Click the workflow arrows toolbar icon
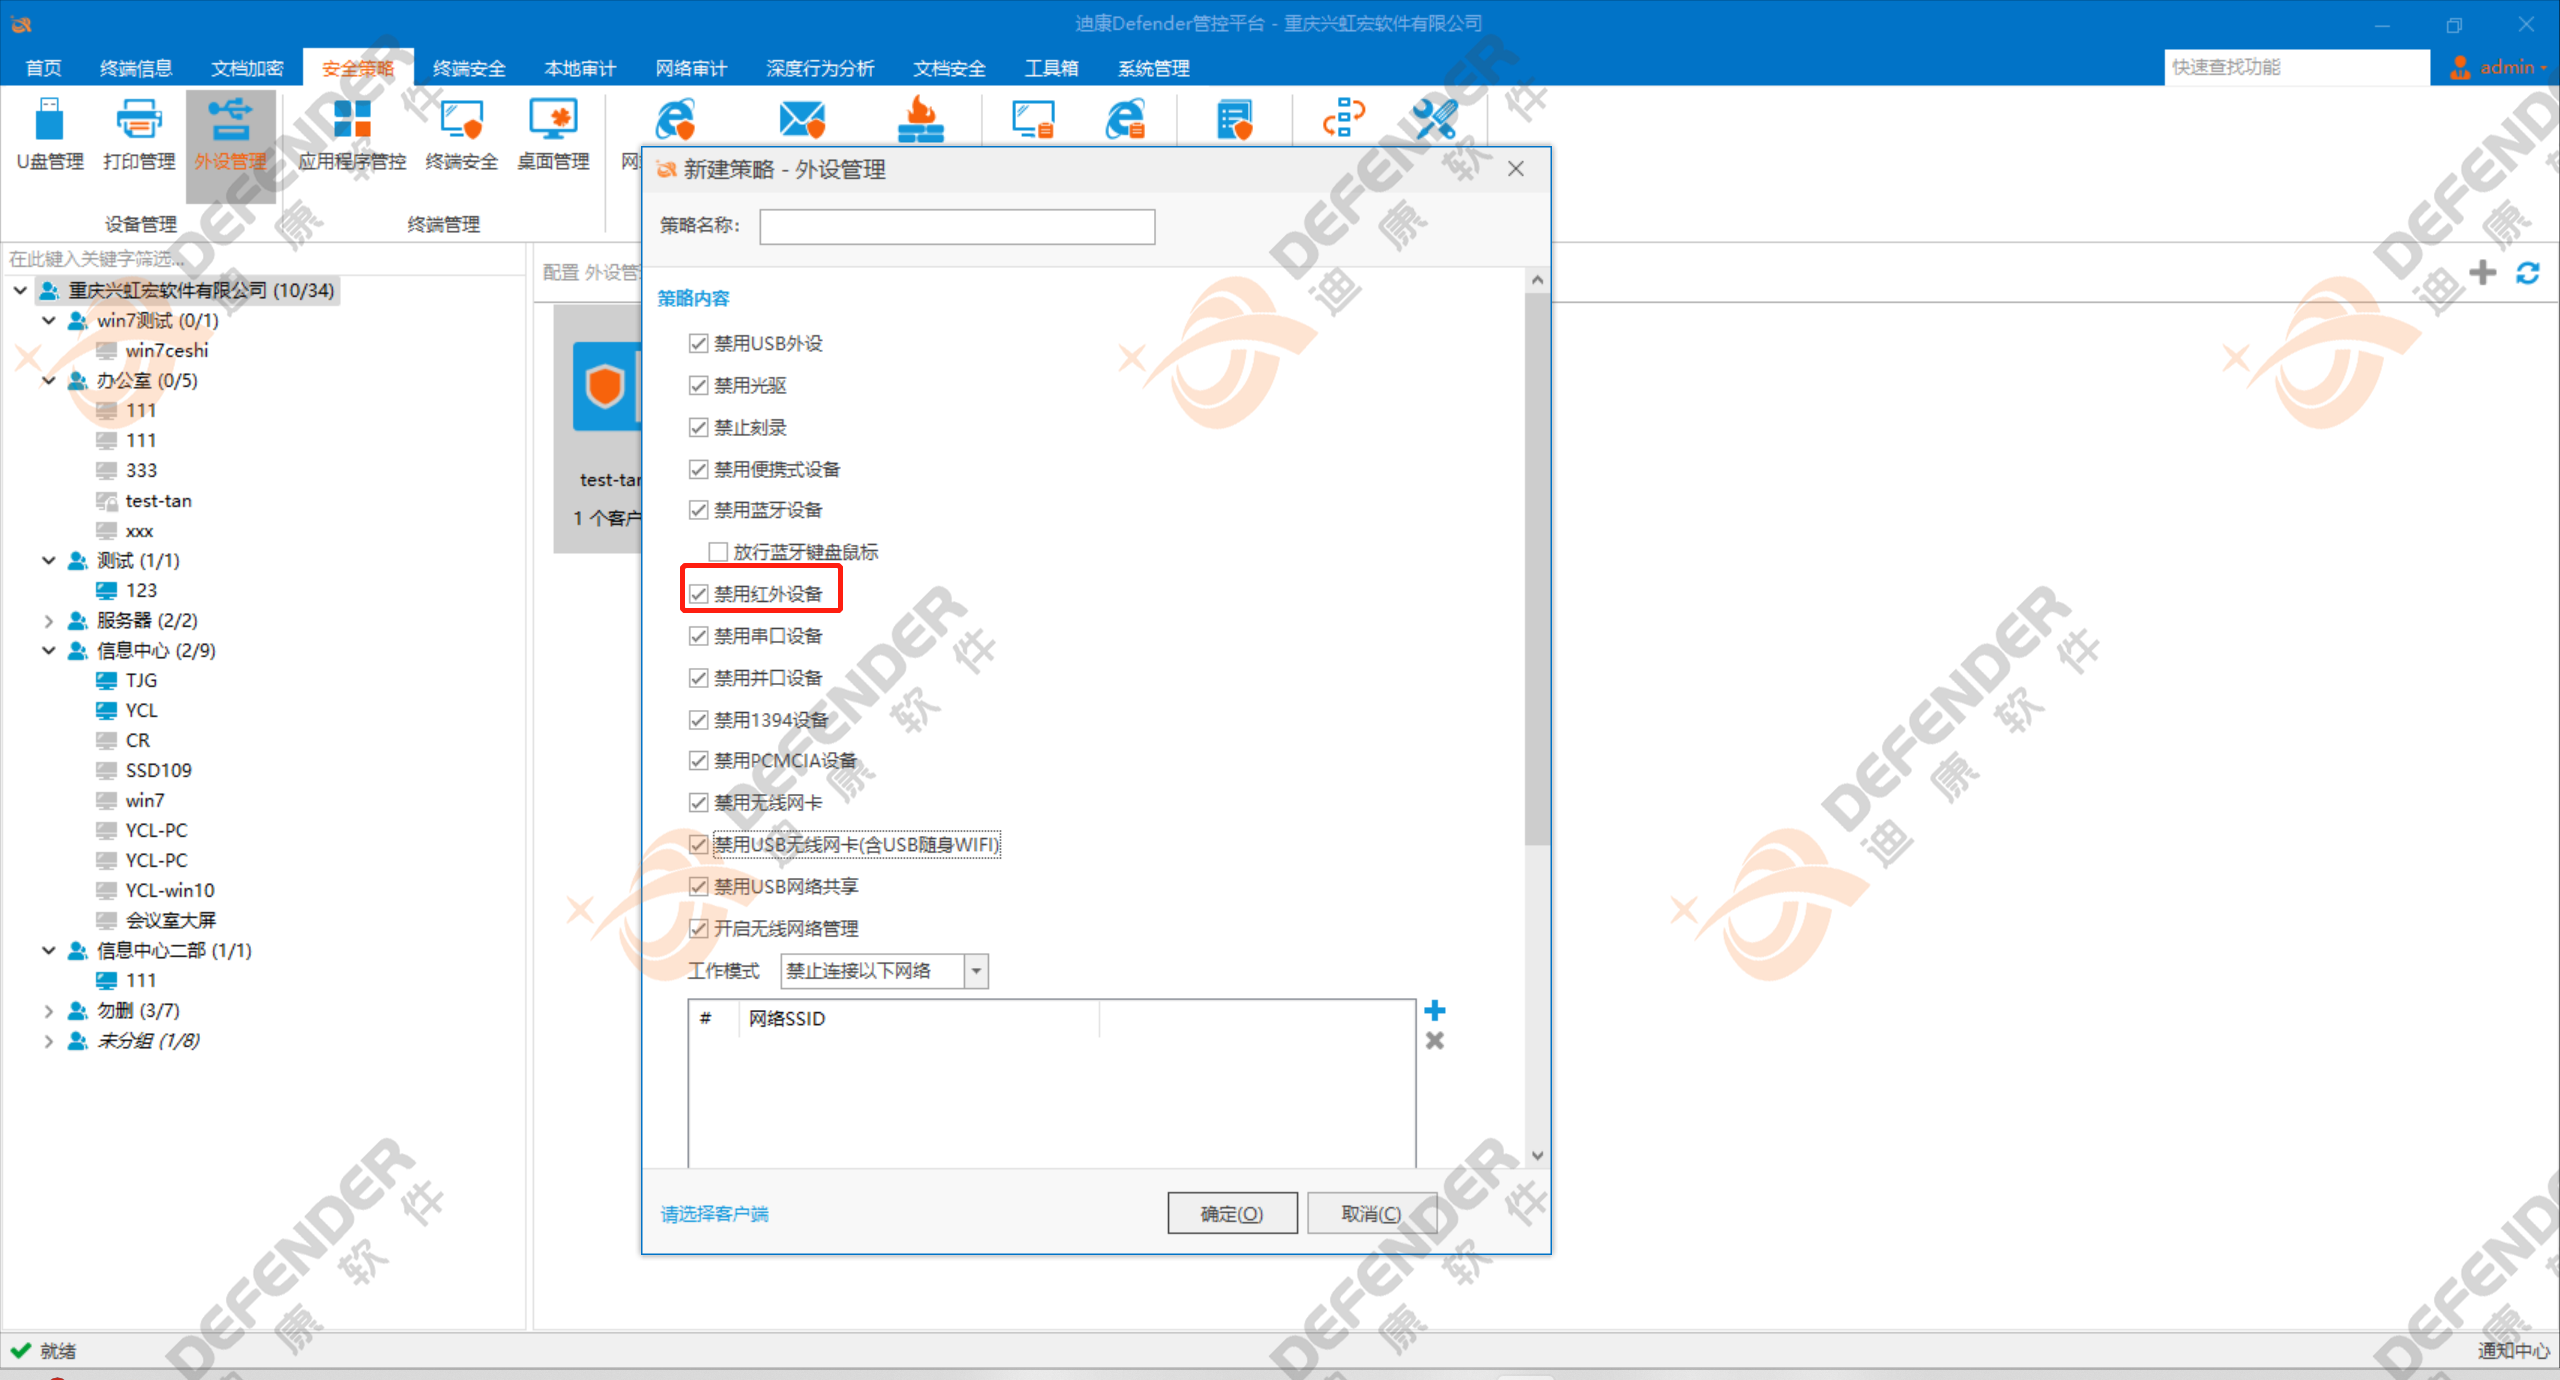Viewport: 2560px width, 1380px height. pos(1344,118)
